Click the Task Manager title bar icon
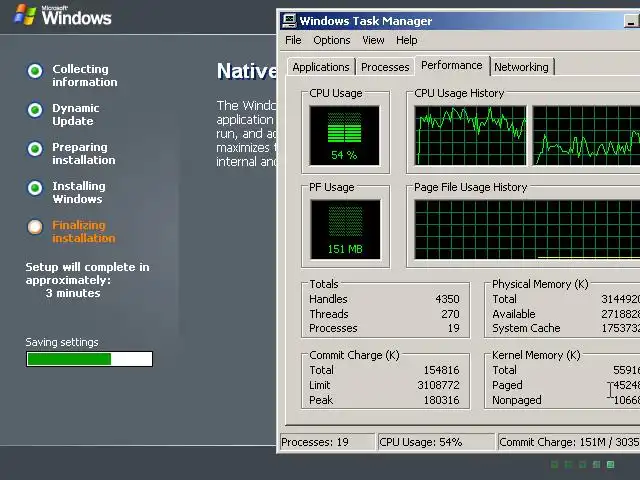 (289, 20)
